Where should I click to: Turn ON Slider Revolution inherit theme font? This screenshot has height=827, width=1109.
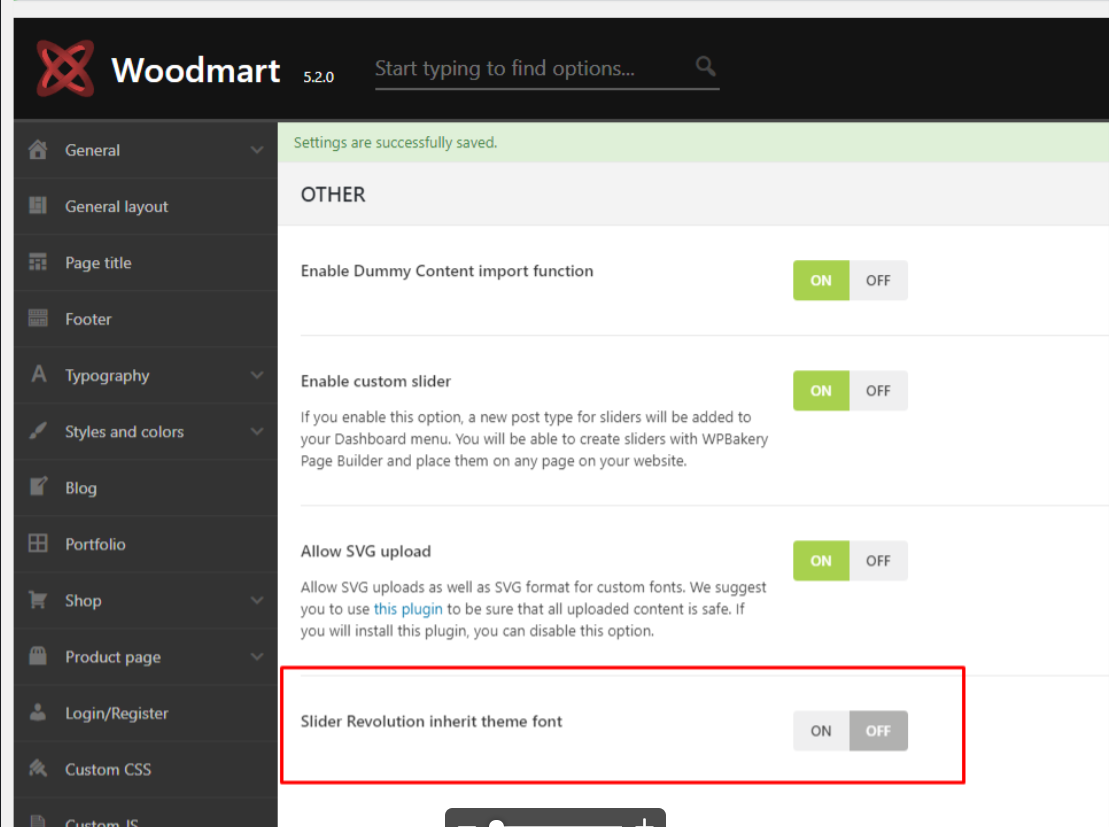click(821, 731)
